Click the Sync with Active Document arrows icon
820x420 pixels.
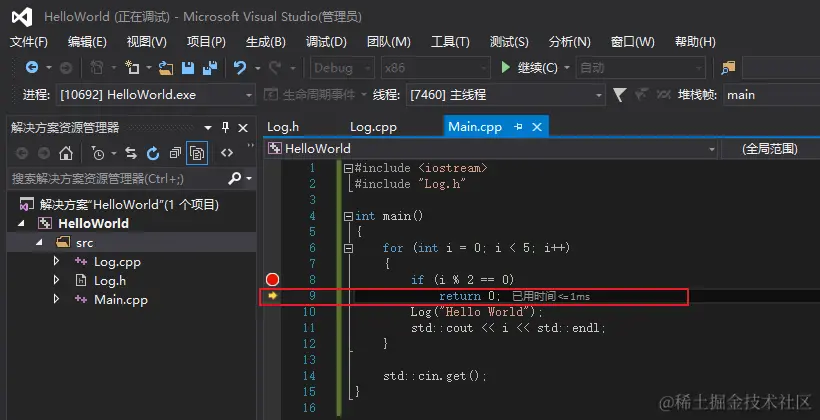pyautogui.click(x=131, y=153)
